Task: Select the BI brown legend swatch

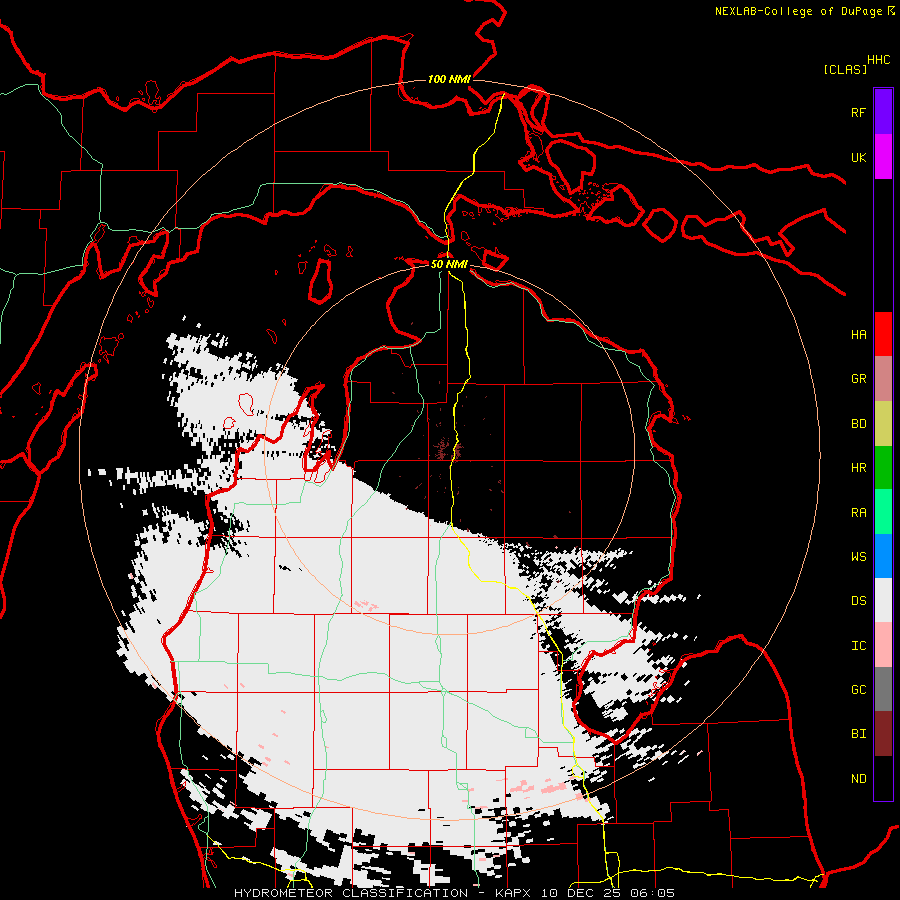Action: [x=883, y=734]
